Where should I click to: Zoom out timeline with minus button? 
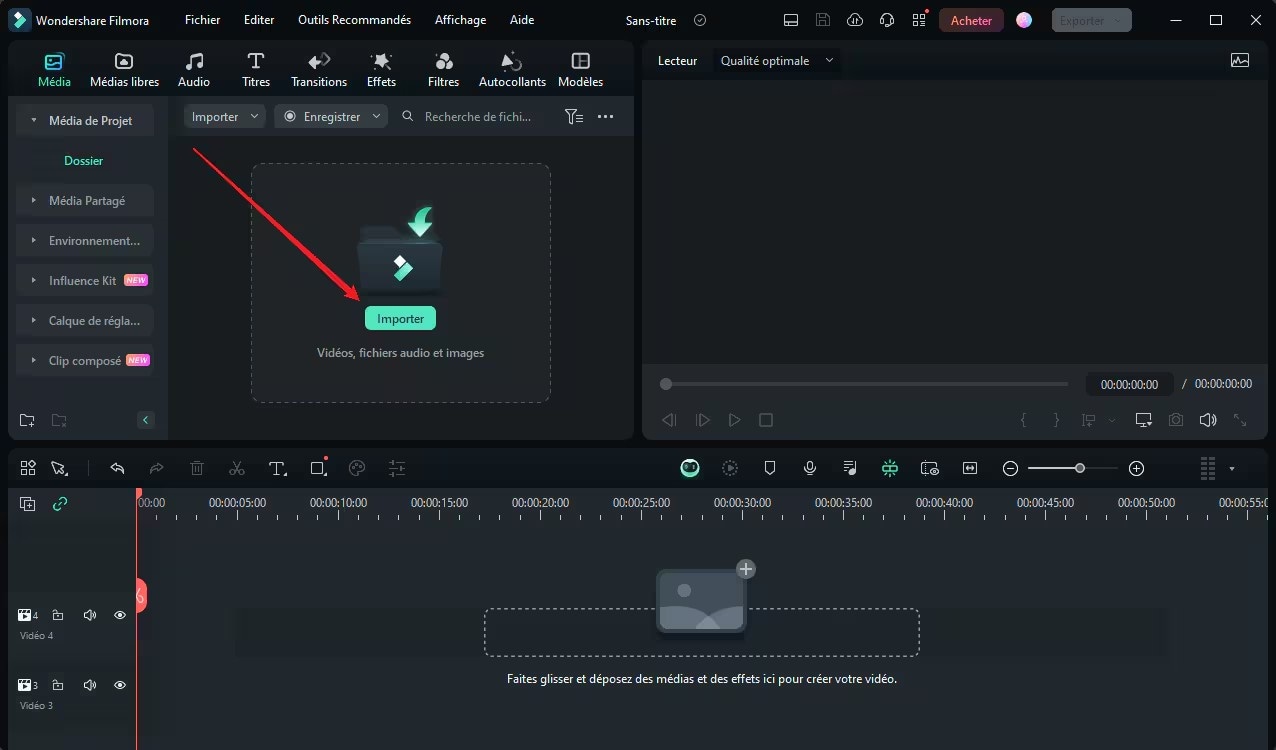(1010, 468)
